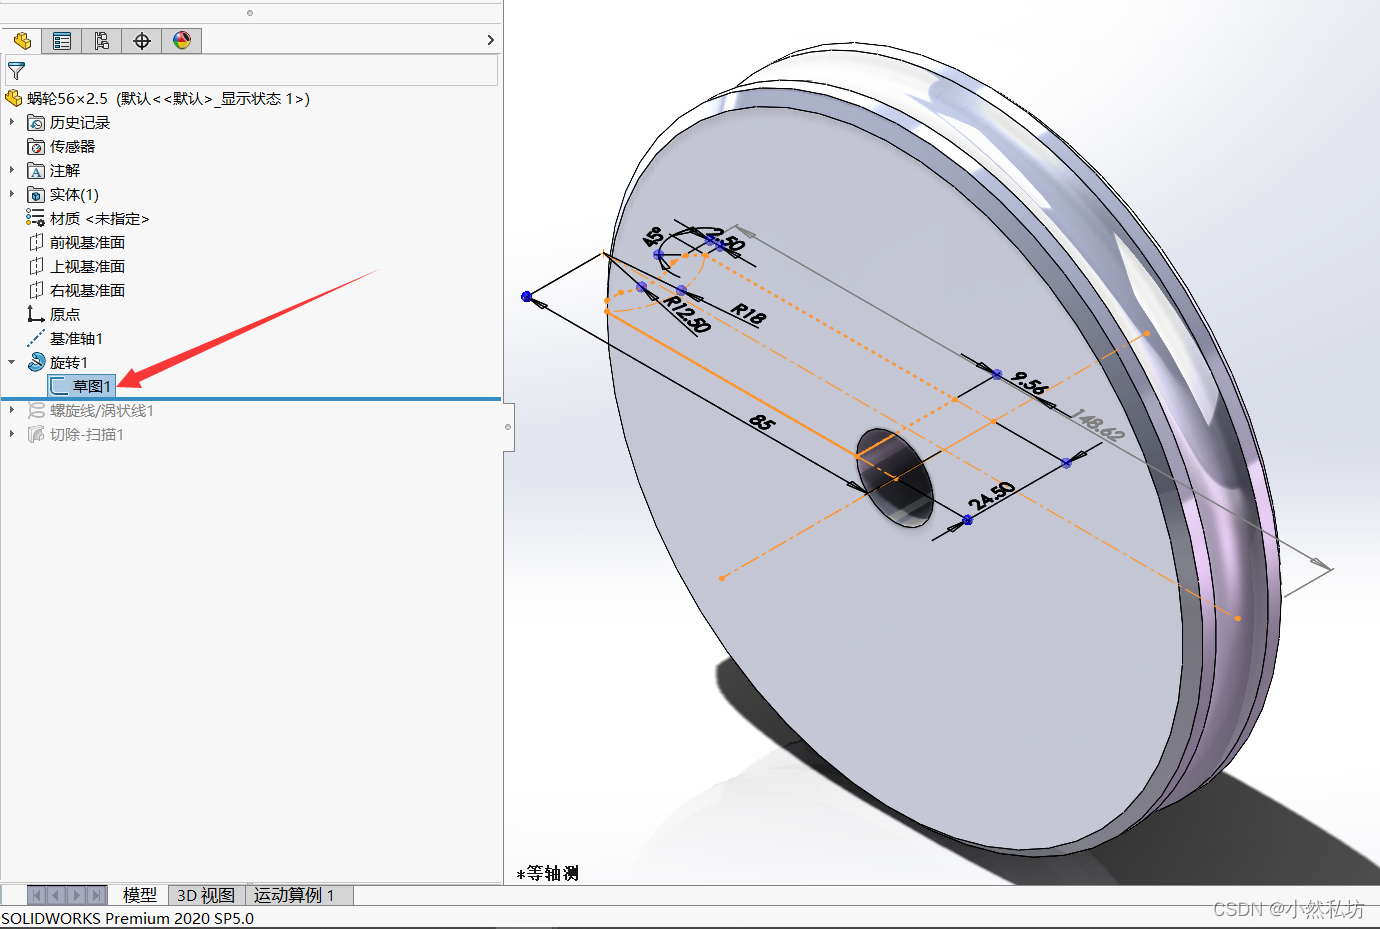The image size is (1380, 929).
Task: Open the DimXpertManager crosshair tab
Action: (142, 40)
